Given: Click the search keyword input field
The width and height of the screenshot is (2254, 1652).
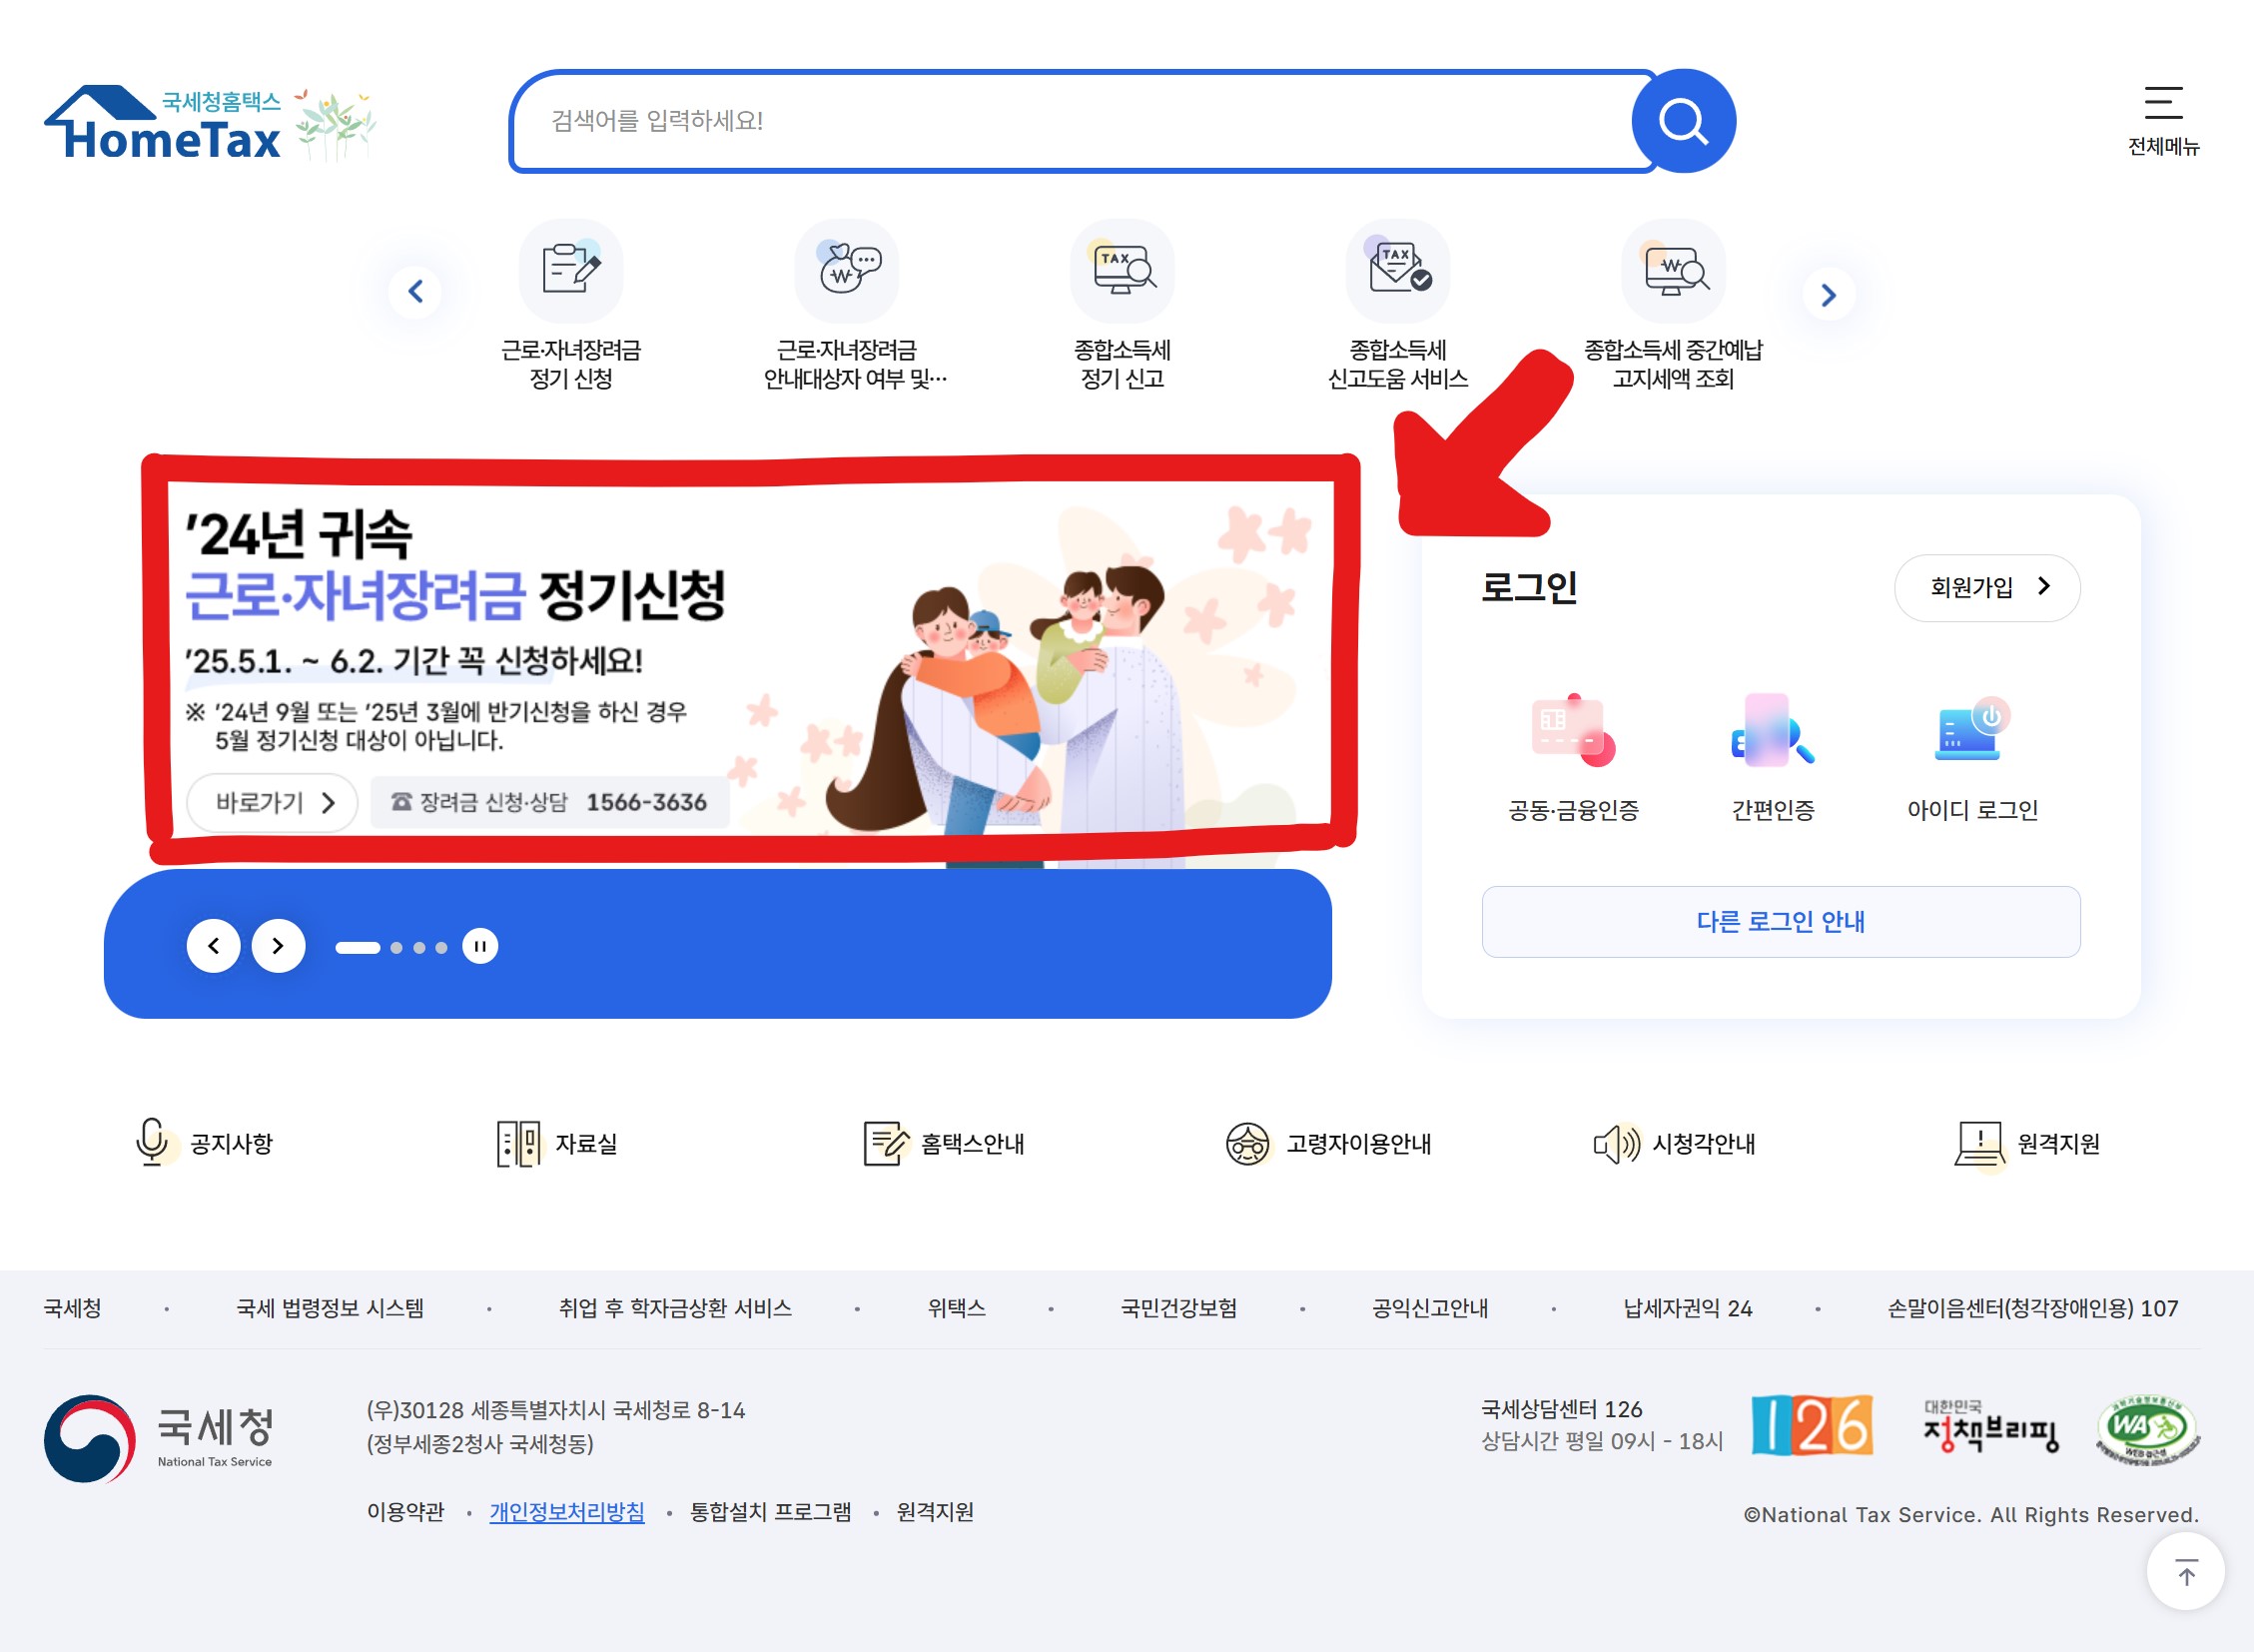Looking at the screenshot, I should 1070,121.
